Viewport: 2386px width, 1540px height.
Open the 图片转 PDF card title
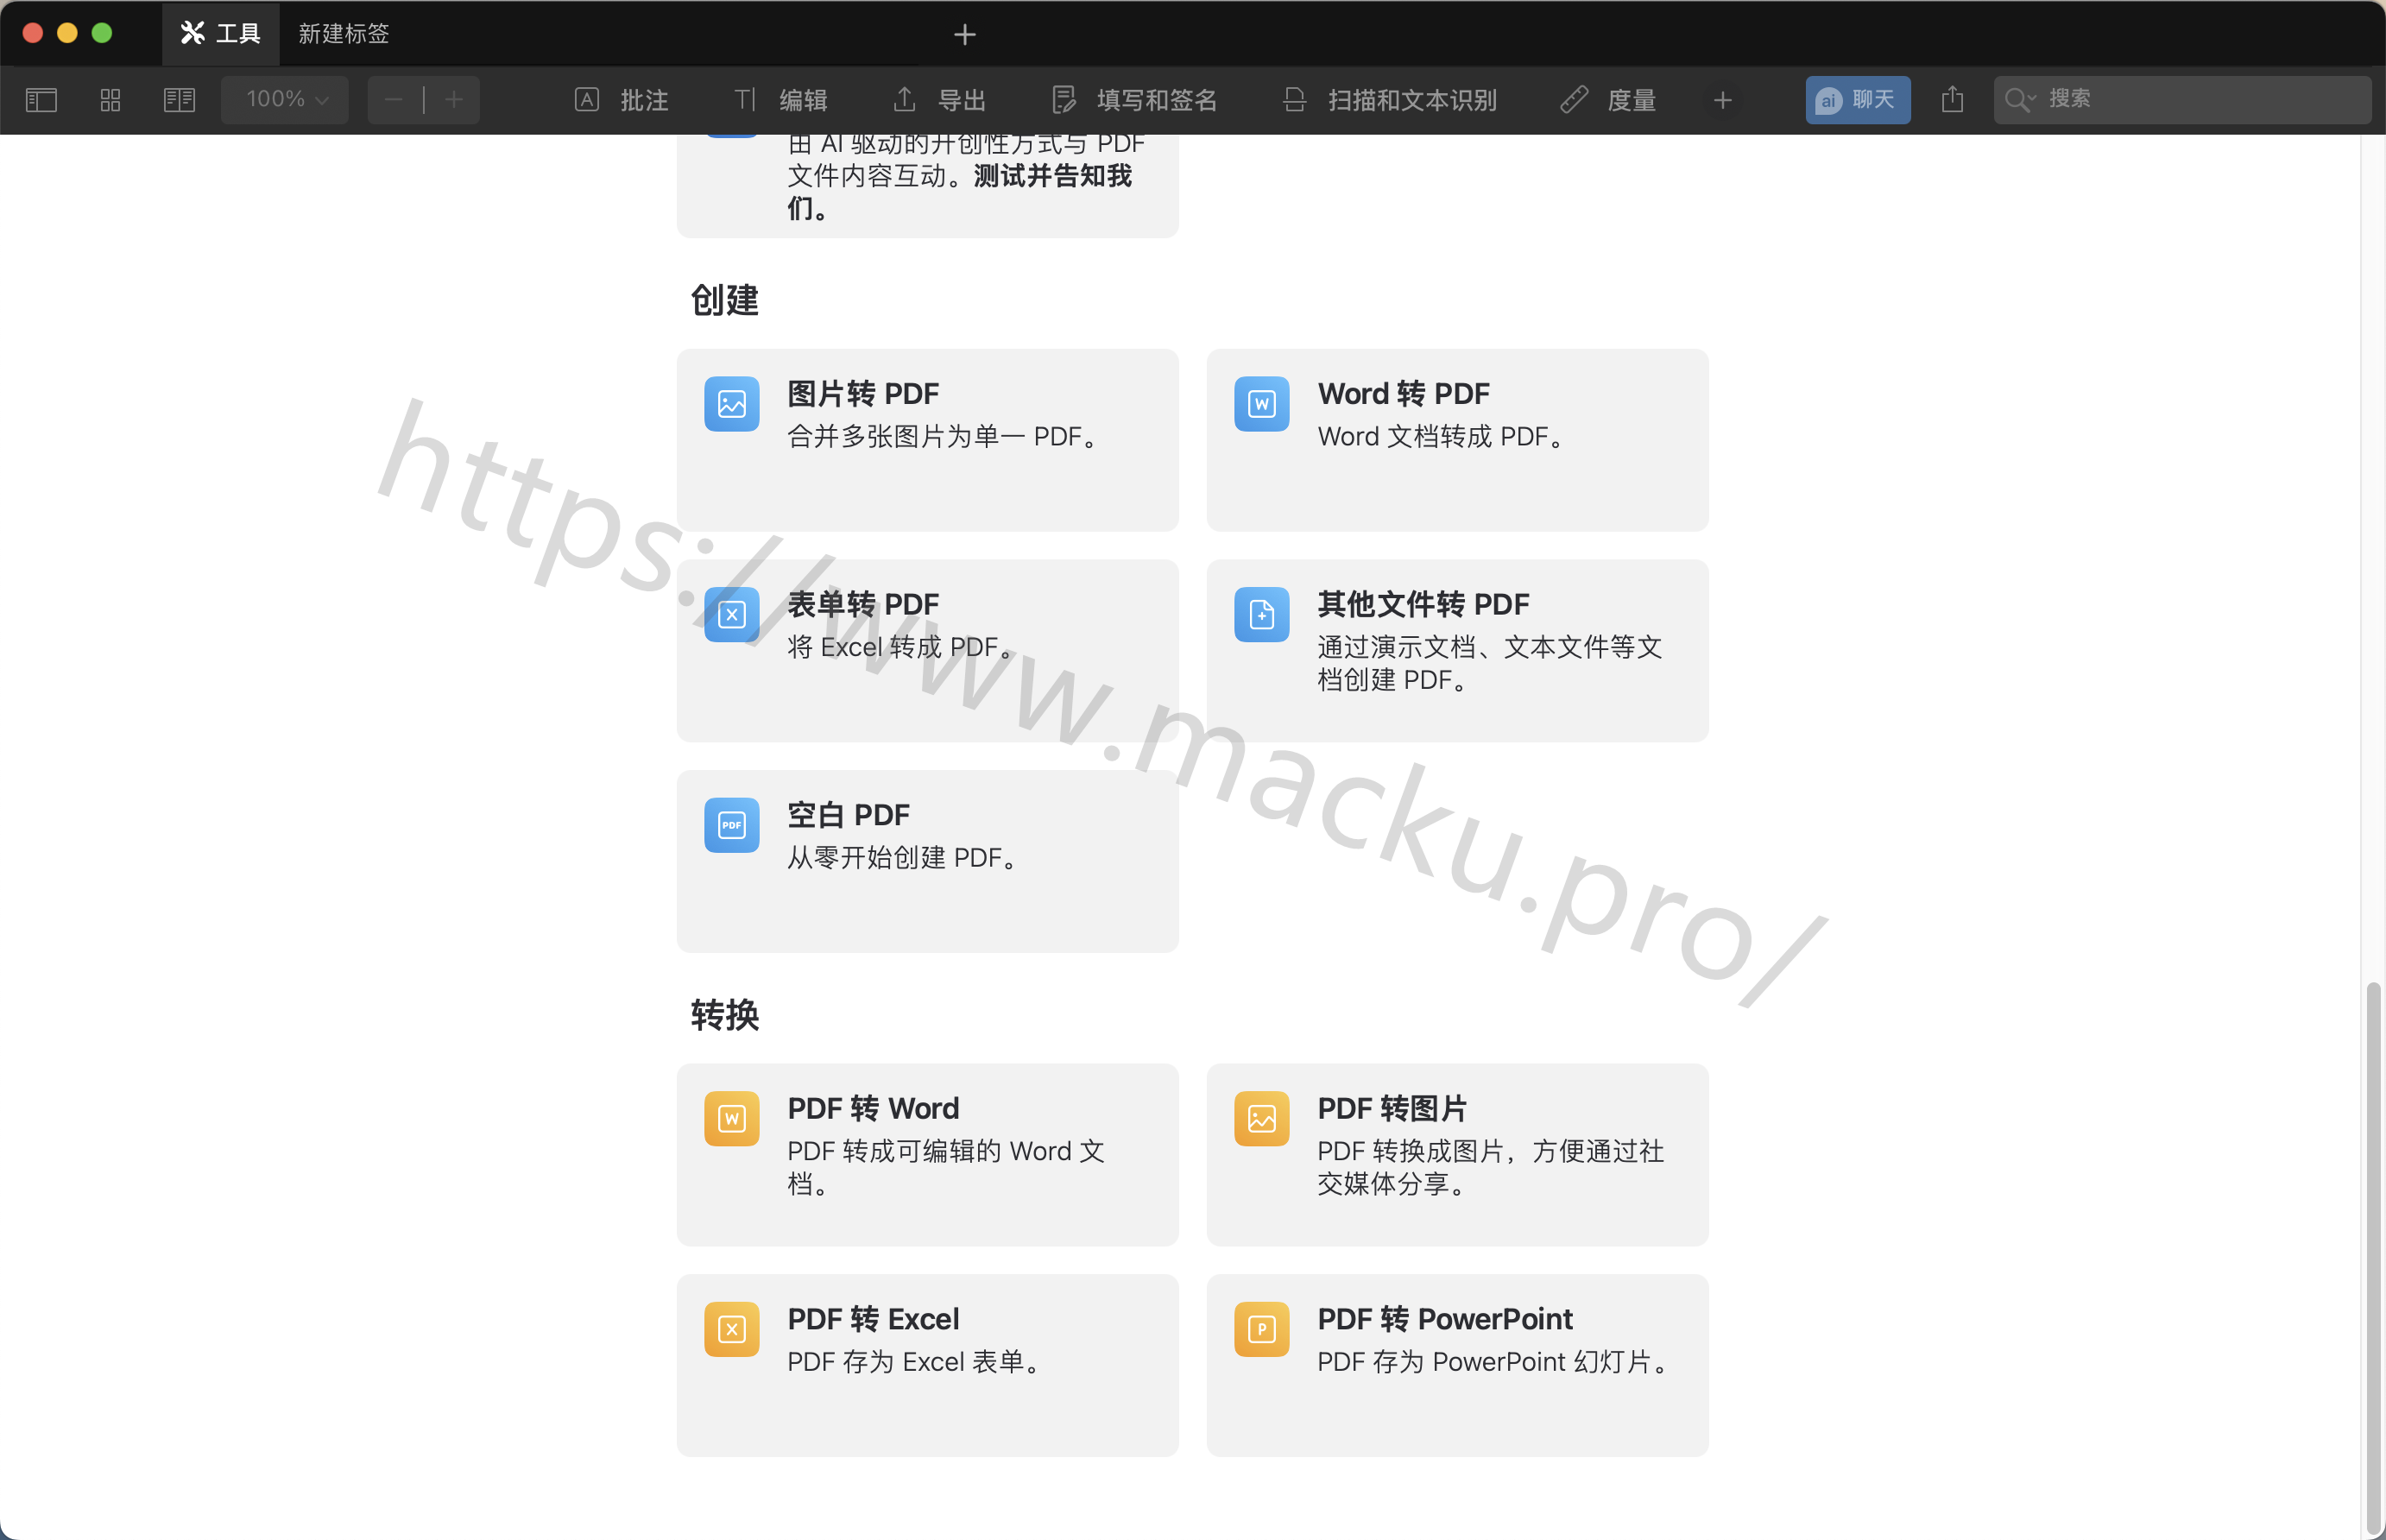[x=863, y=393]
